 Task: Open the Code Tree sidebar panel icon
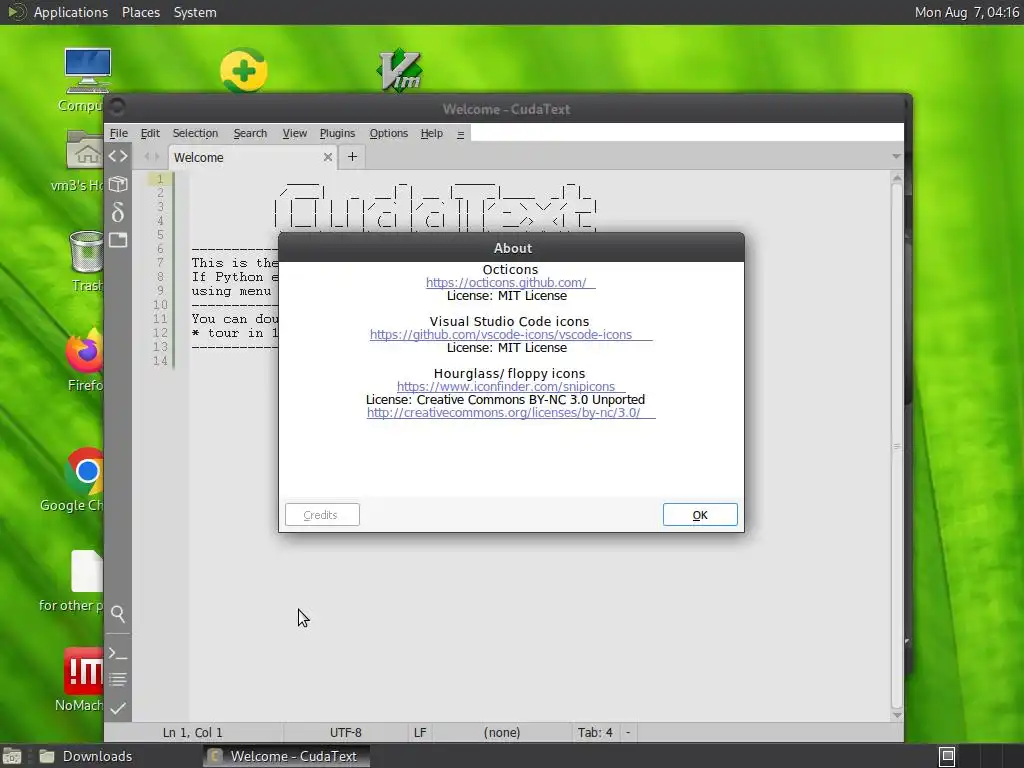[118, 156]
